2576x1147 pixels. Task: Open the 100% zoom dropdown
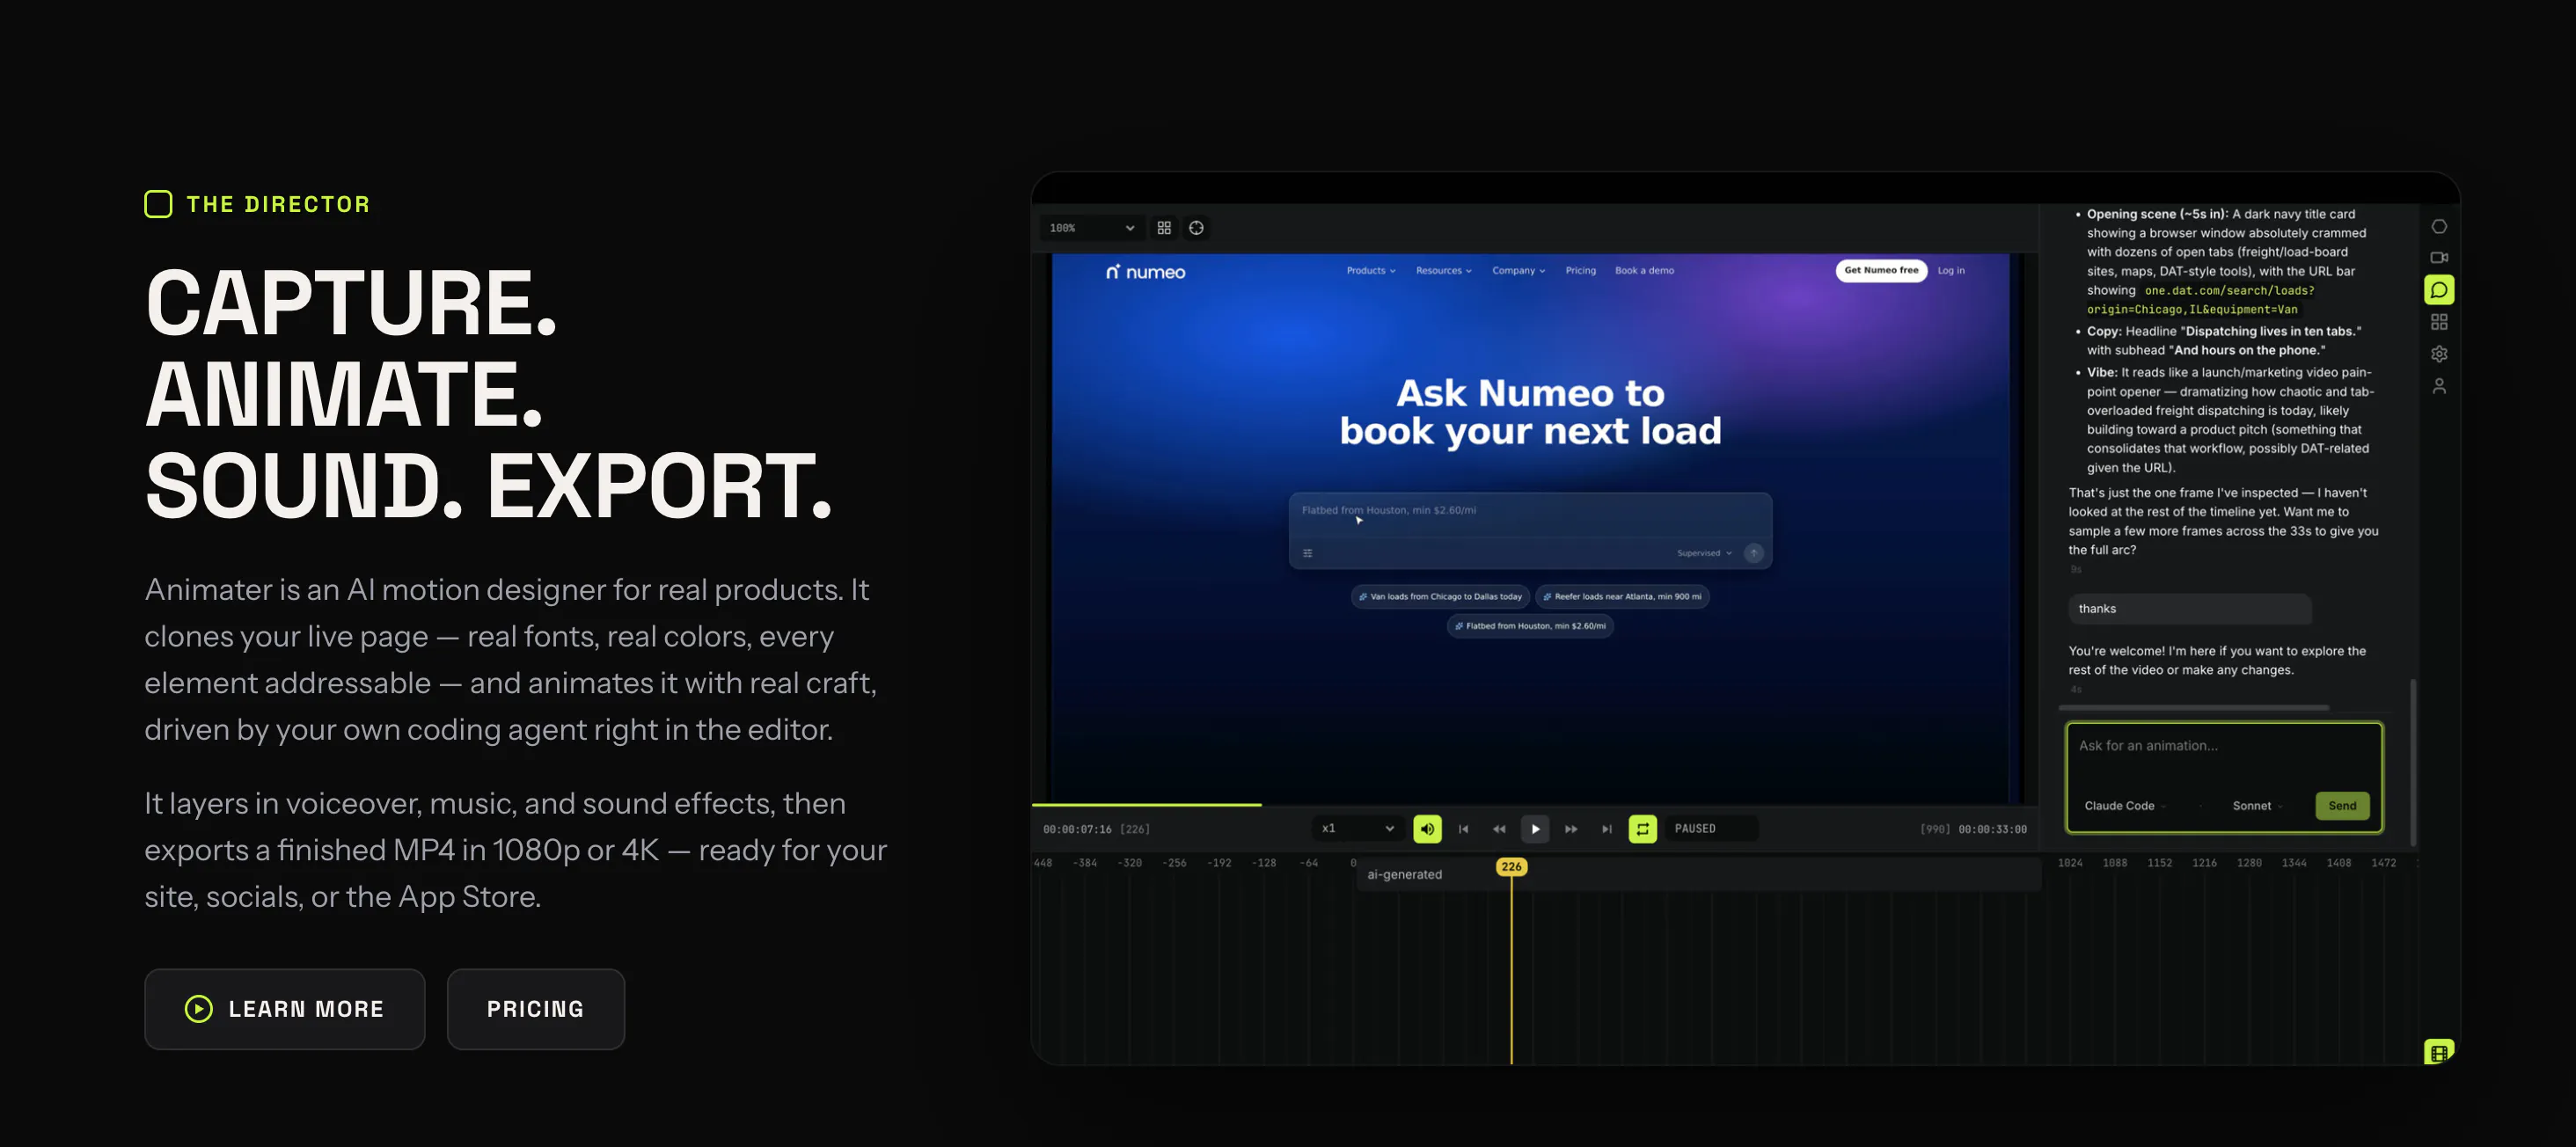(x=1091, y=228)
